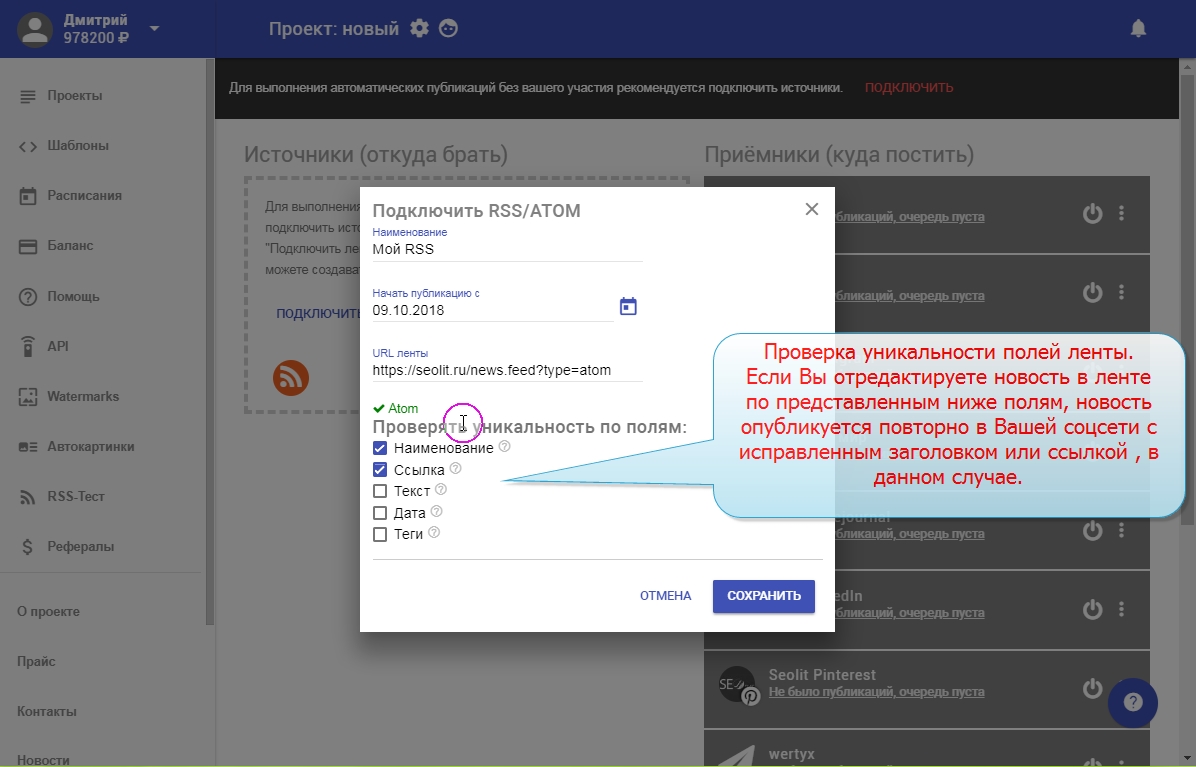Expand the user account dropdown arrow

click(154, 29)
